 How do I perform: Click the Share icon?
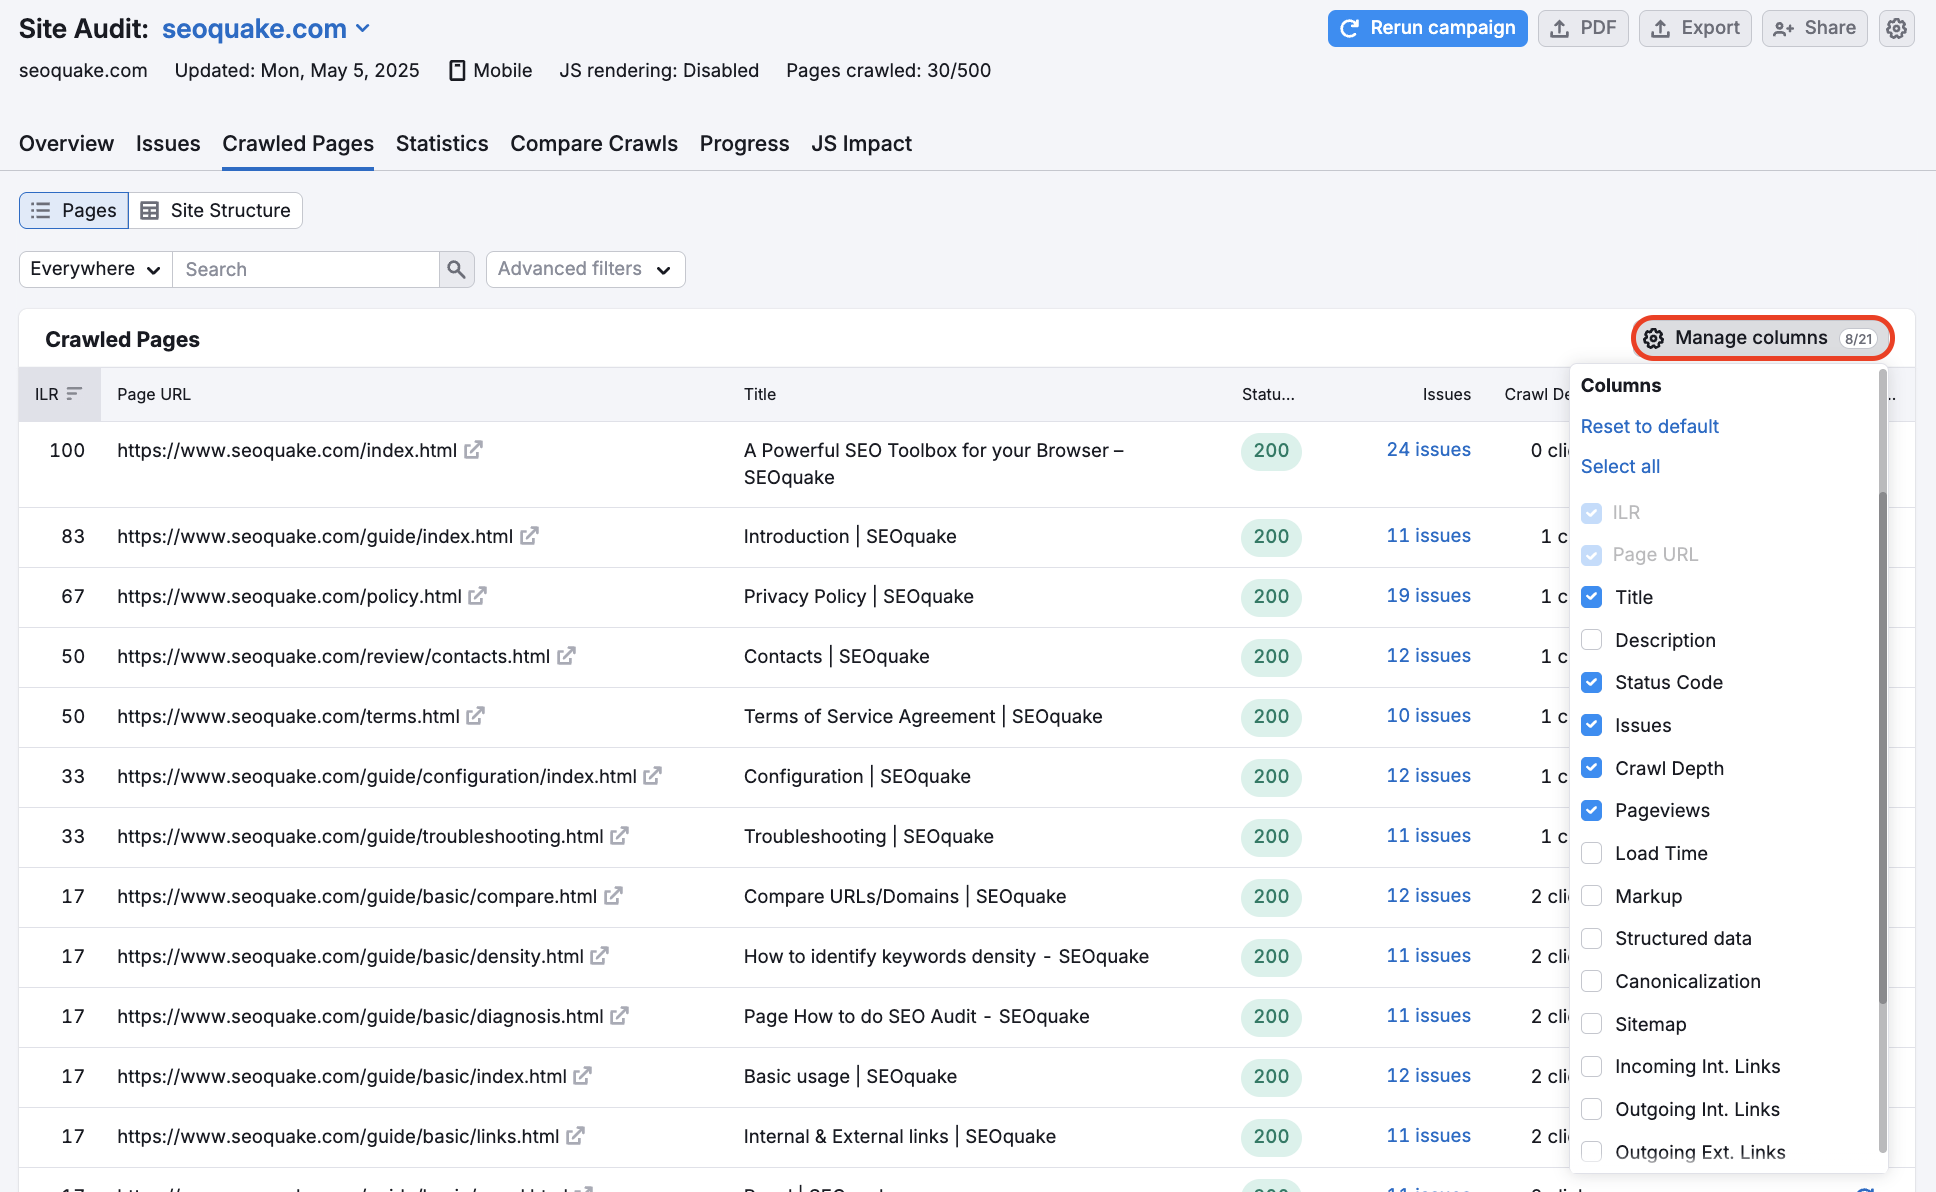coord(1782,28)
